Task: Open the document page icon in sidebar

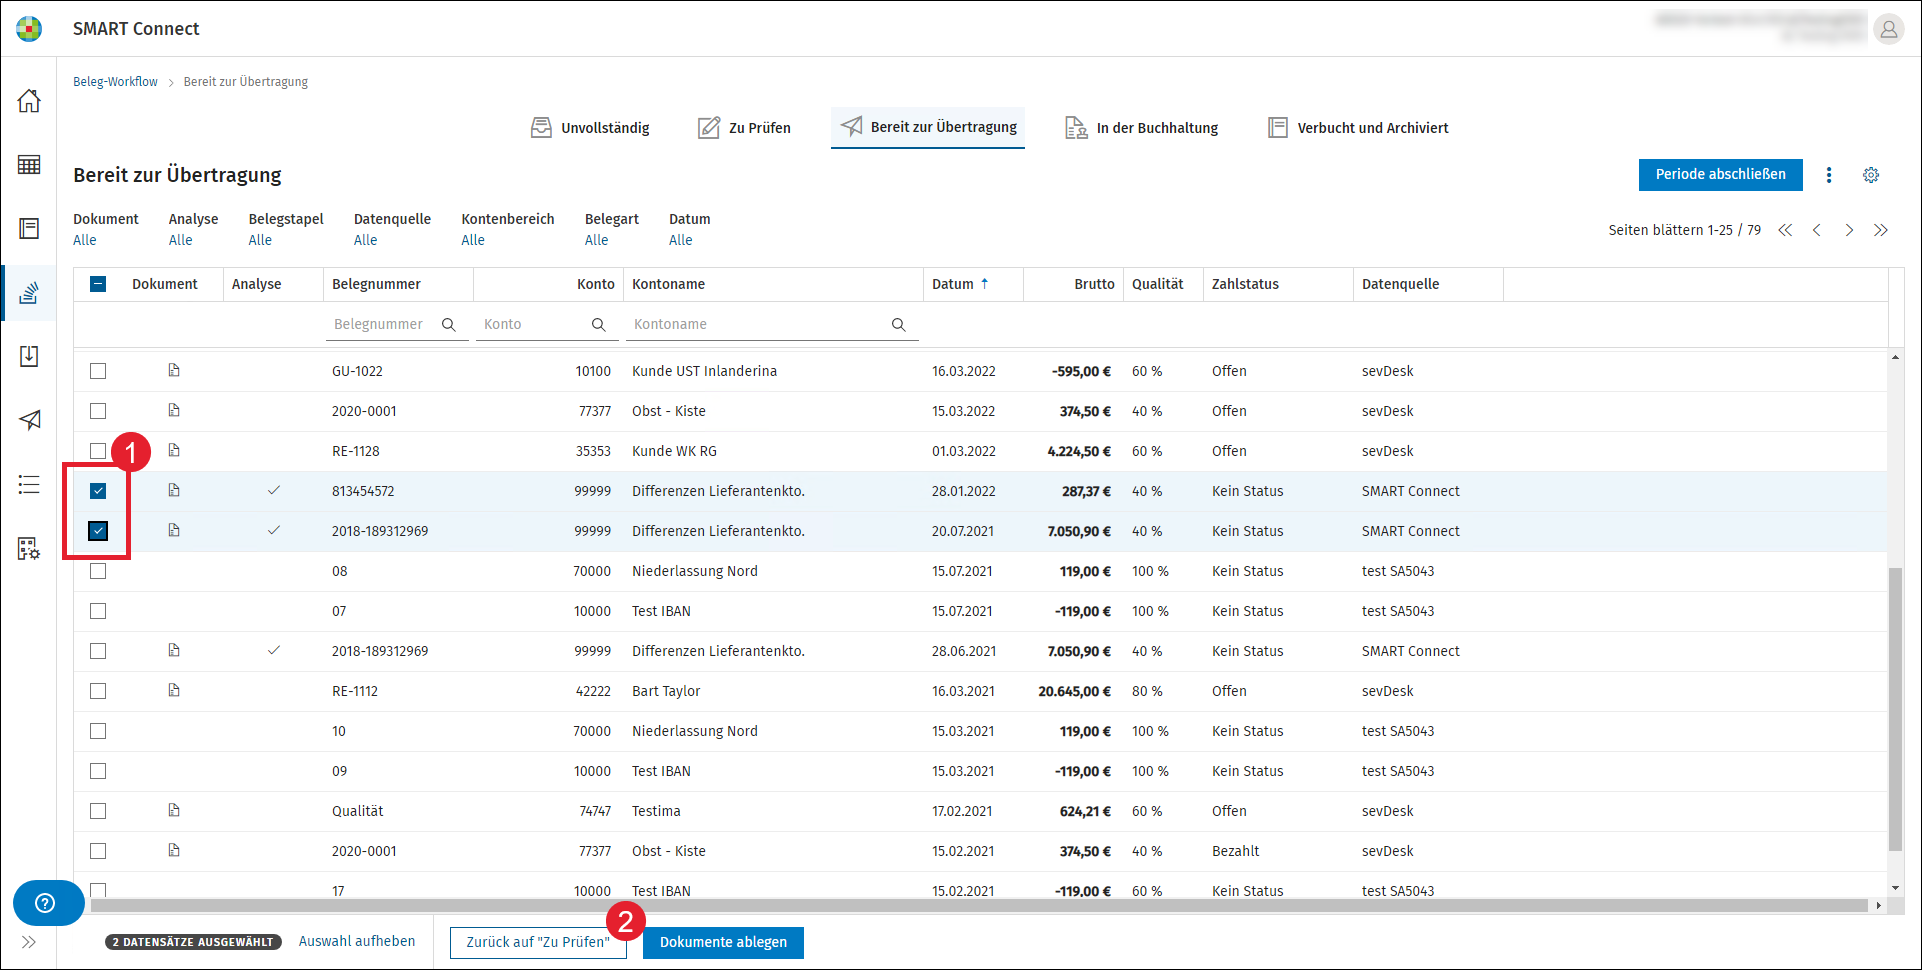Action: click(29, 229)
